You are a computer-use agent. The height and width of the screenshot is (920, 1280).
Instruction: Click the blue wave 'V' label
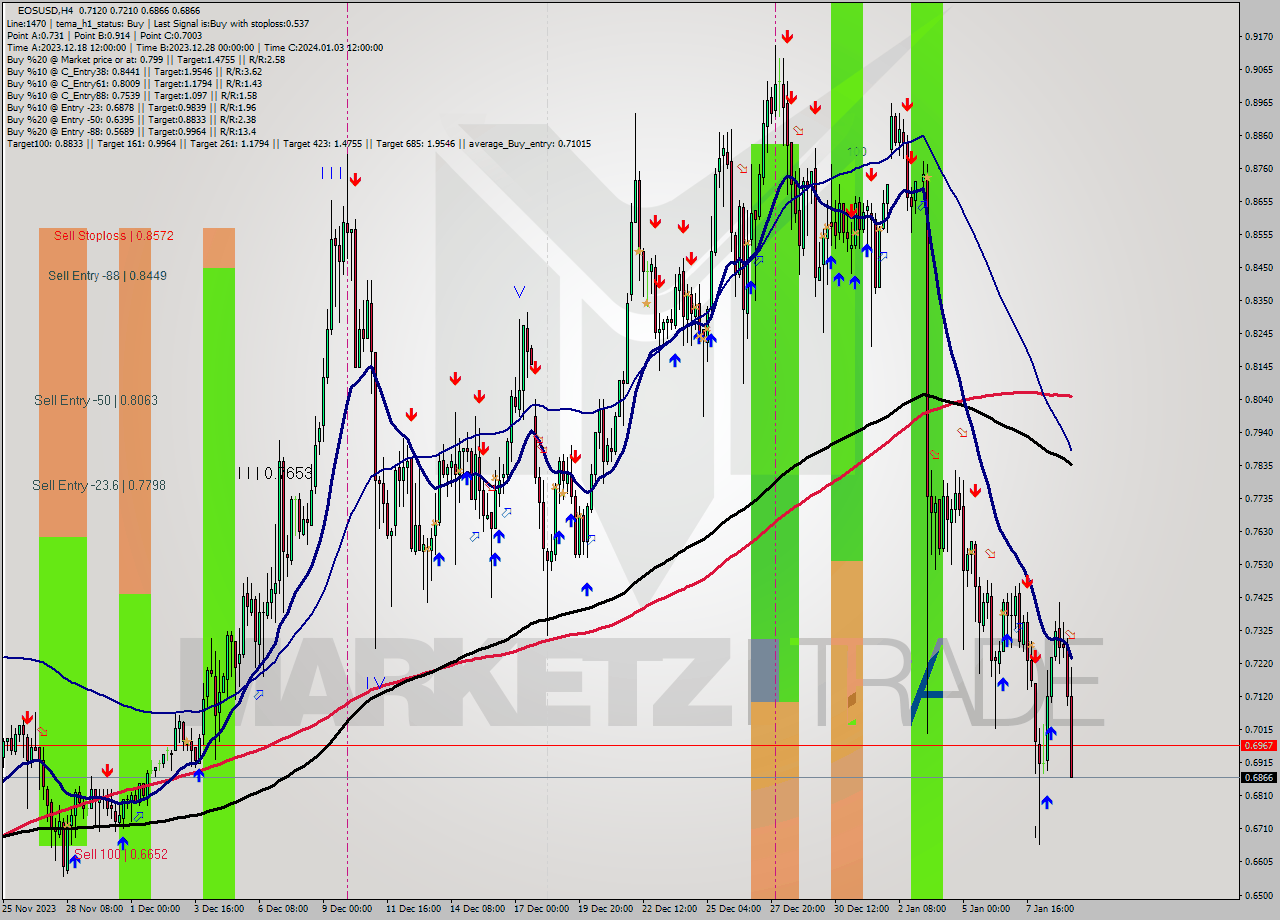[519, 292]
